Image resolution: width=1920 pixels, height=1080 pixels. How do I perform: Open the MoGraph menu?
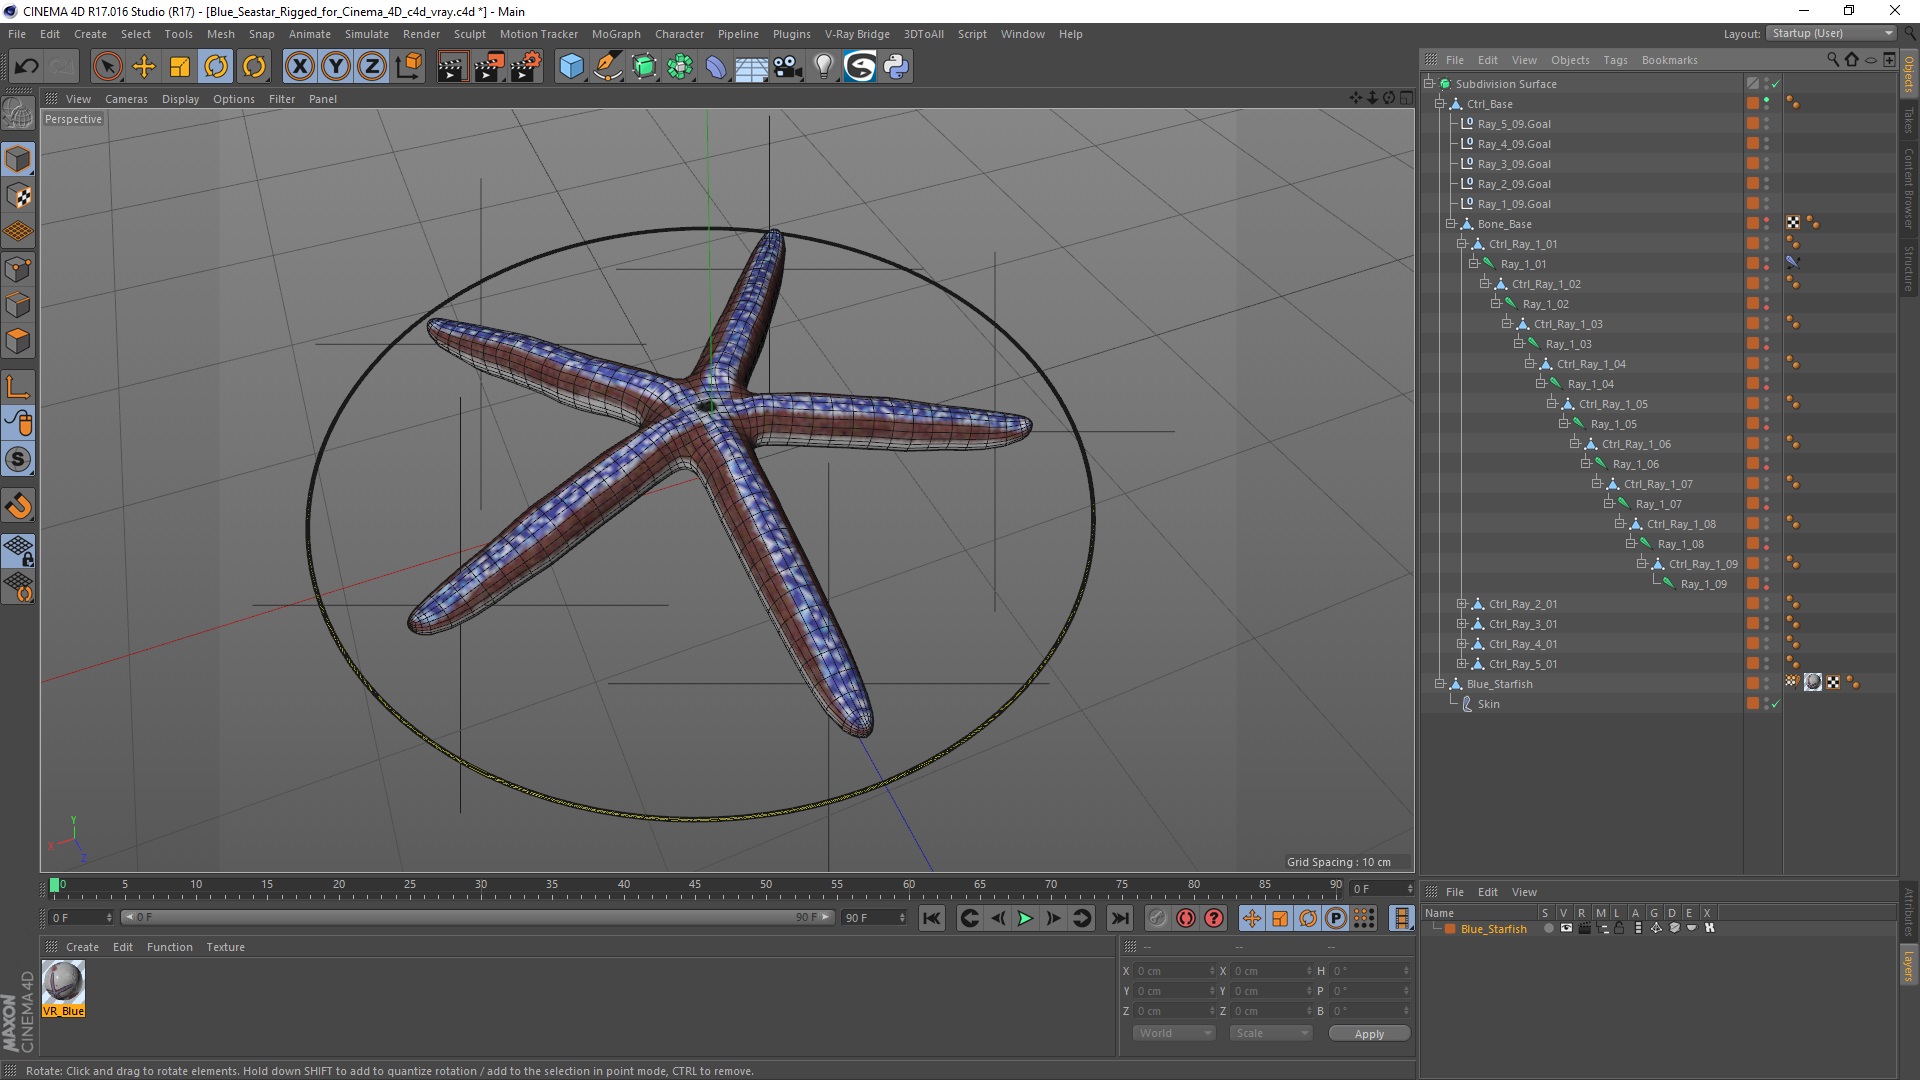click(616, 34)
